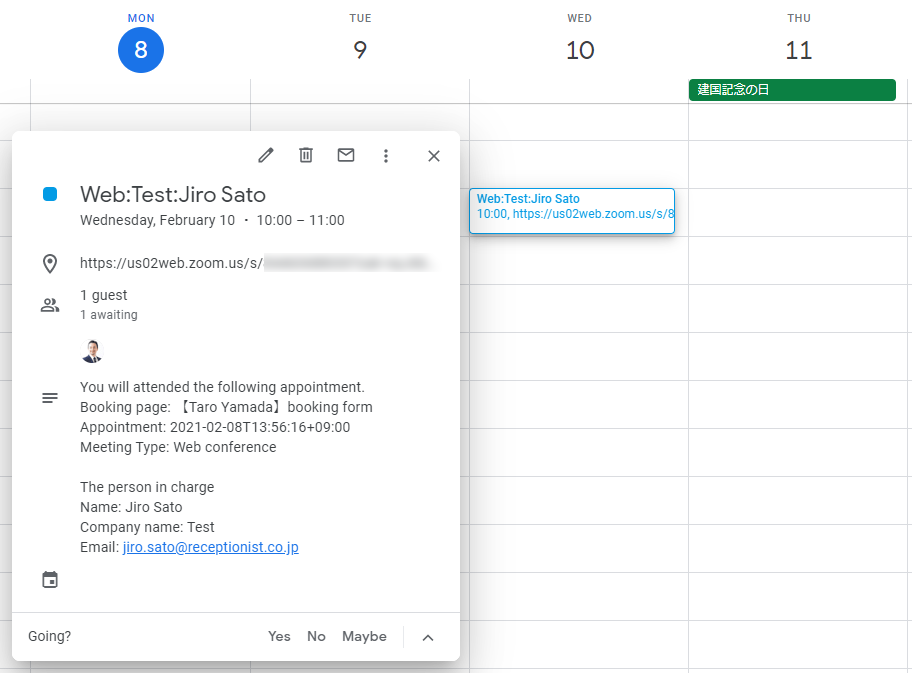
Task: Expand RSVP options with the chevron arrow
Action: click(x=428, y=637)
